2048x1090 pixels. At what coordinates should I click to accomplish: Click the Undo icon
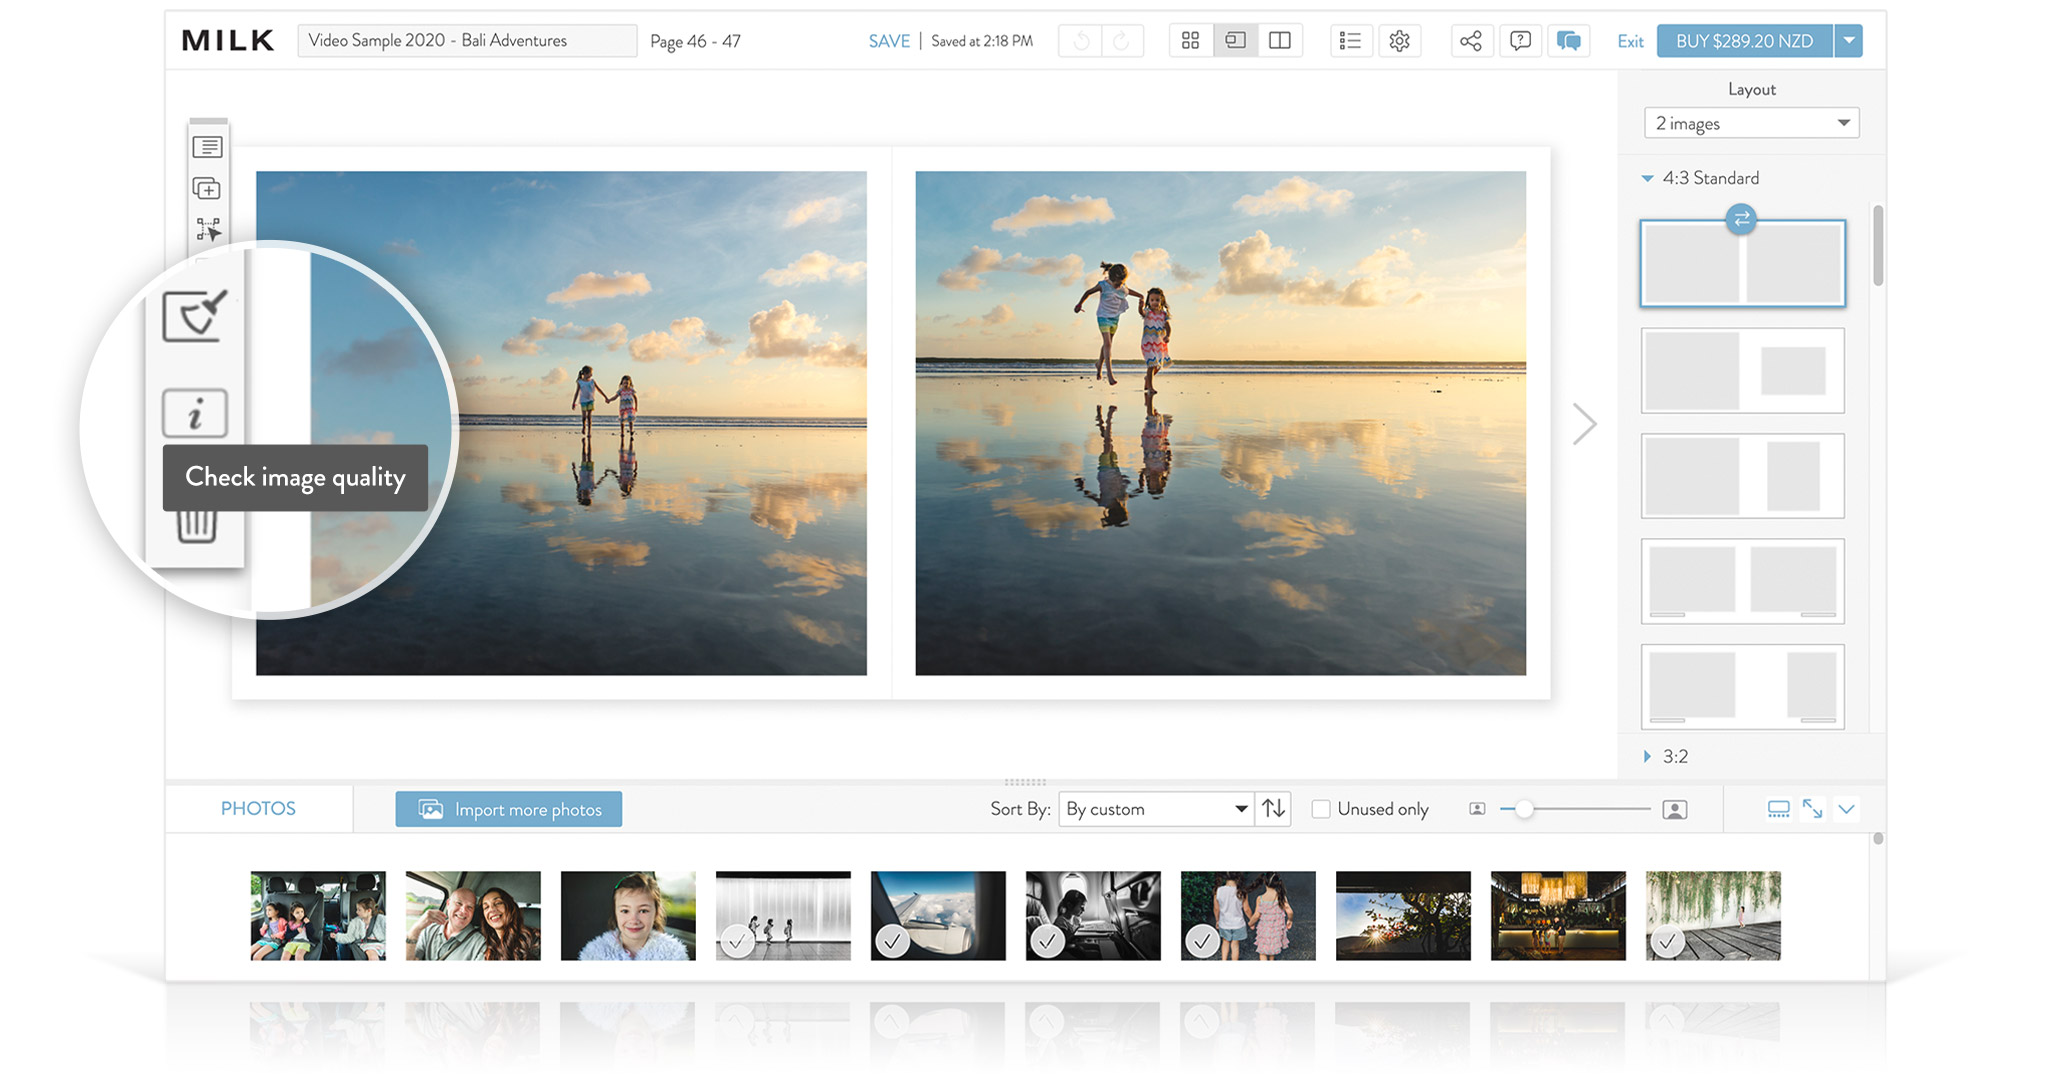click(x=1079, y=40)
